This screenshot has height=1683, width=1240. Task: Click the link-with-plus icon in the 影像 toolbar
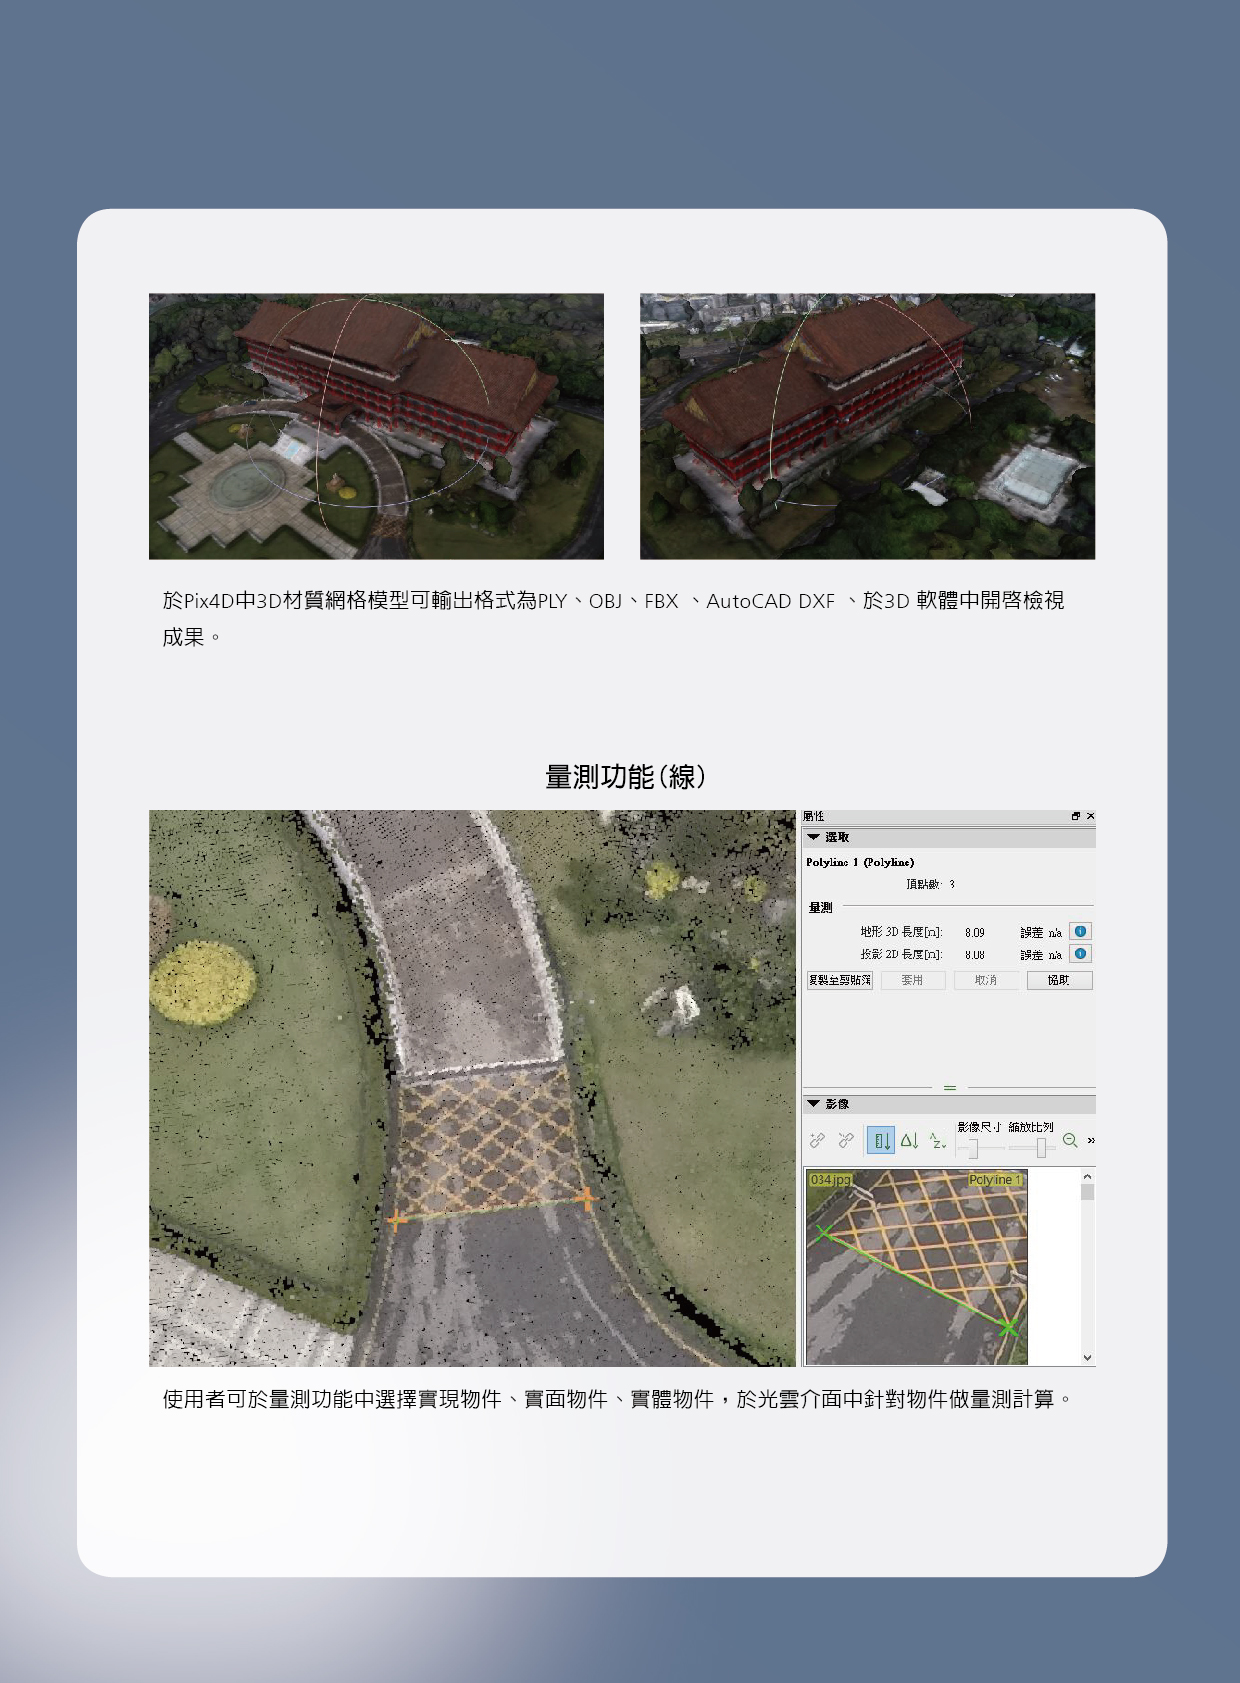817,1140
